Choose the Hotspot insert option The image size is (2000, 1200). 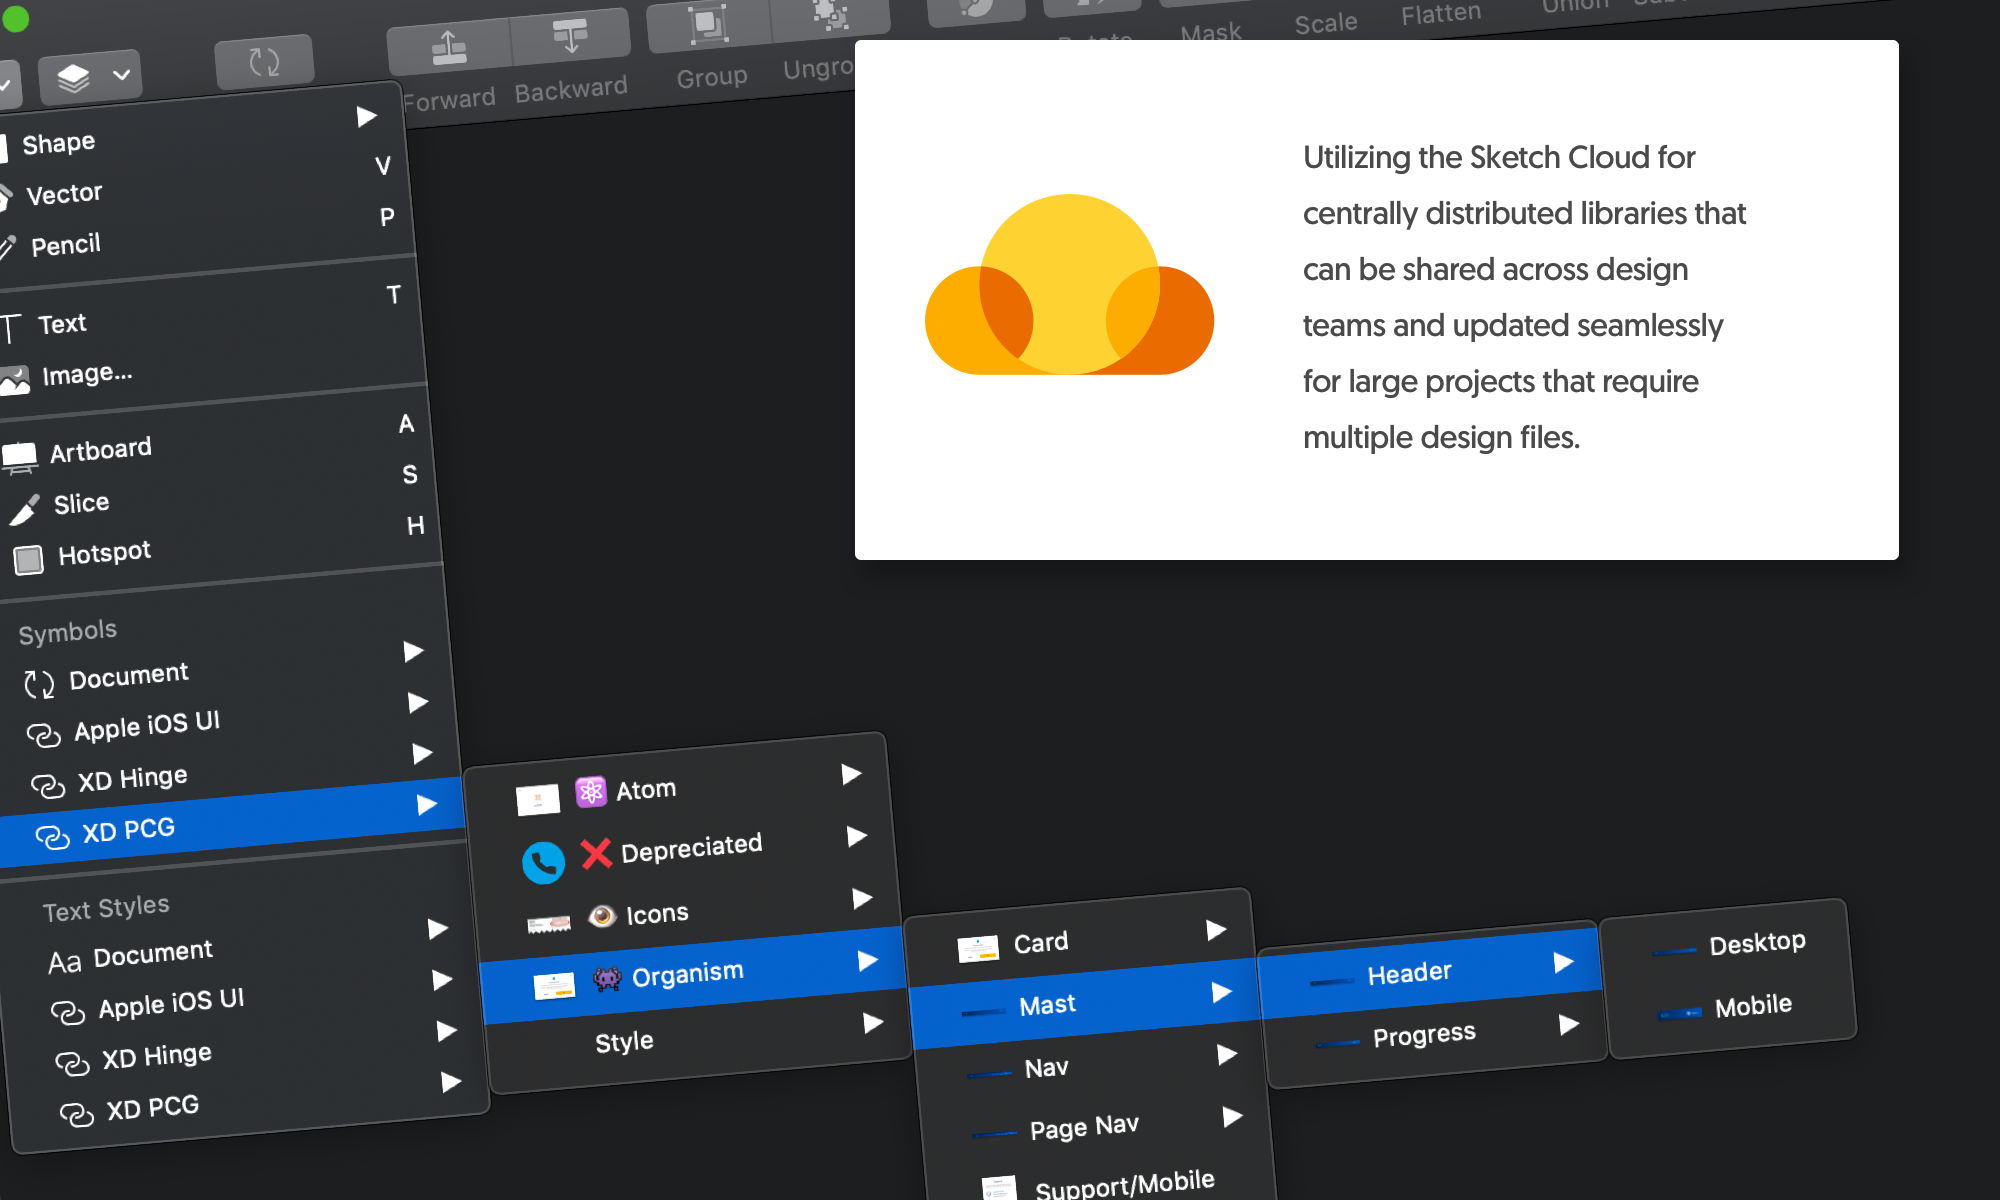(x=104, y=553)
